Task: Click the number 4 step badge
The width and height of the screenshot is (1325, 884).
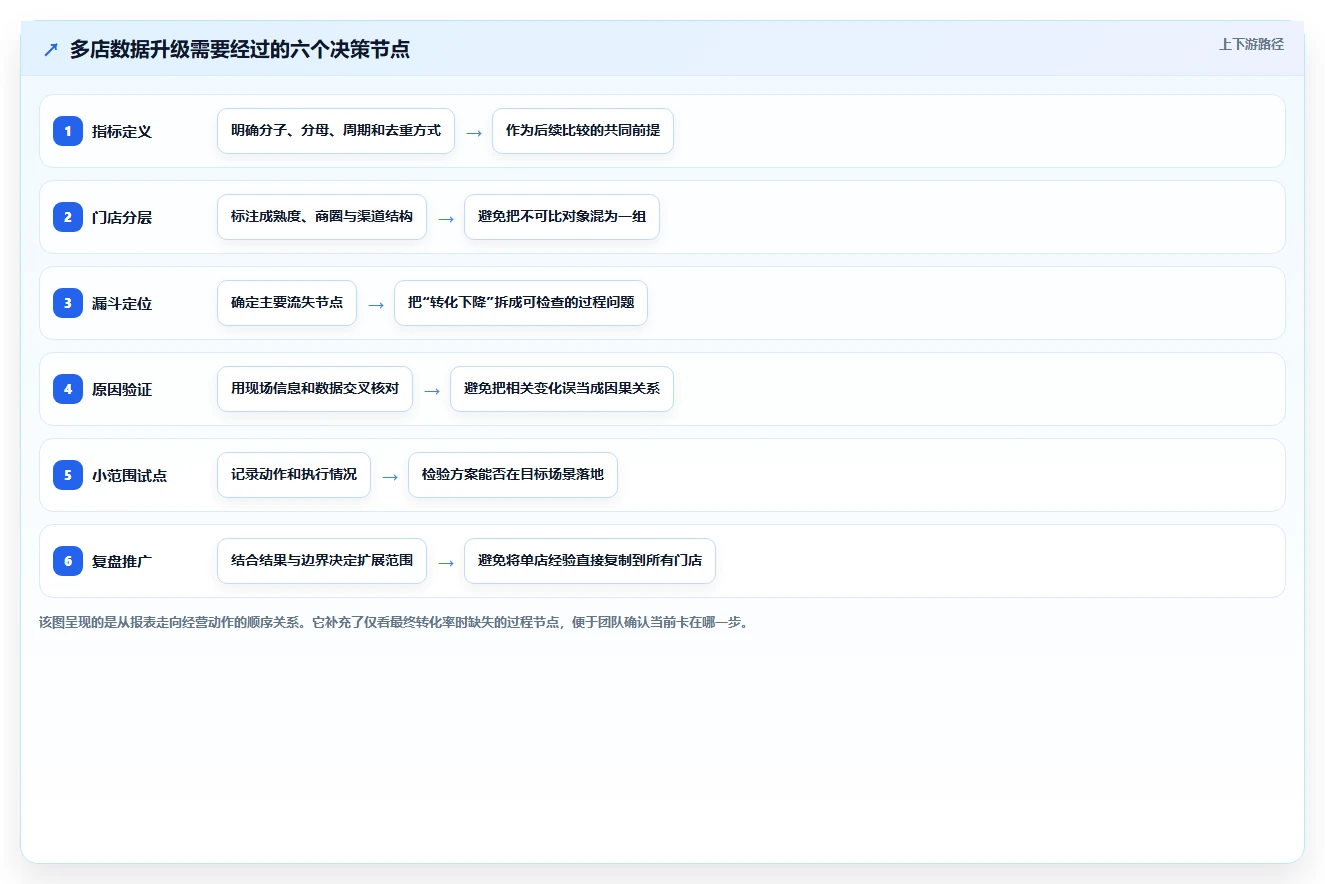Action: (68, 389)
